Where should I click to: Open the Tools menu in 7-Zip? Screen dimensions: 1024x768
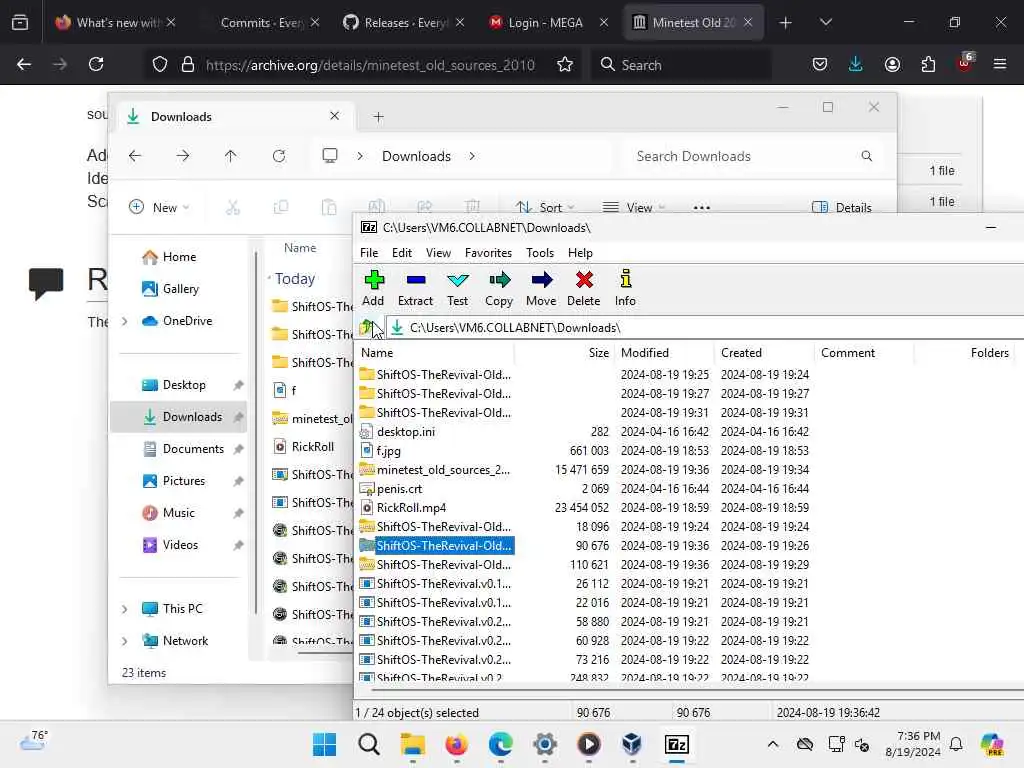click(x=540, y=253)
